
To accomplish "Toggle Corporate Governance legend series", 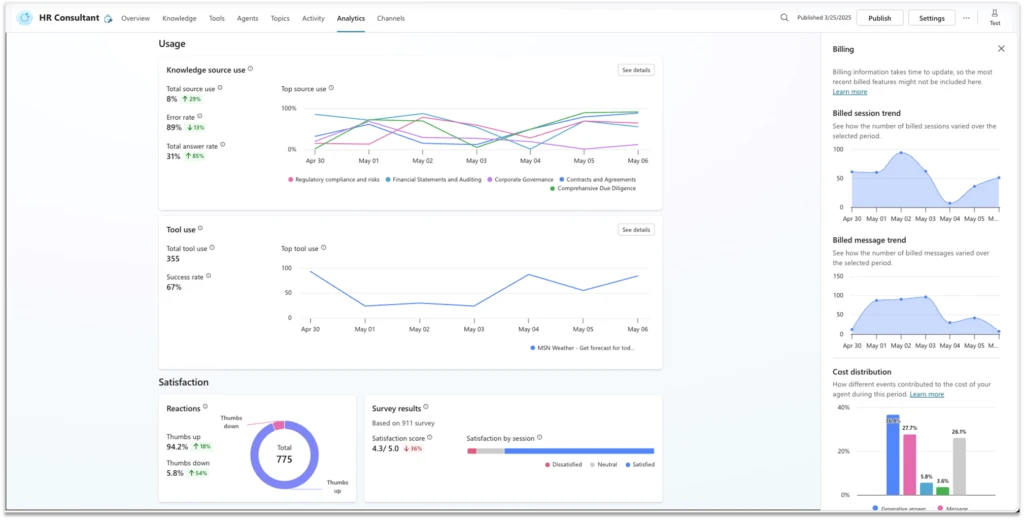I will [522, 179].
